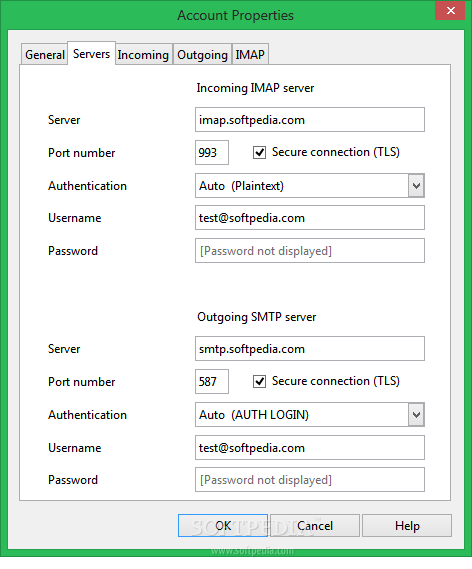Viewport: 472px width, 569px height.
Task: Click the "Incoming IMAP server" heading
Action: [255, 88]
